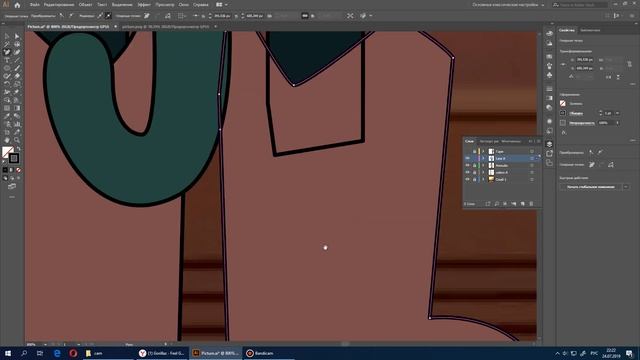The image size is (640, 360).
Task: Open the Справка menu
Action: point(200,5)
